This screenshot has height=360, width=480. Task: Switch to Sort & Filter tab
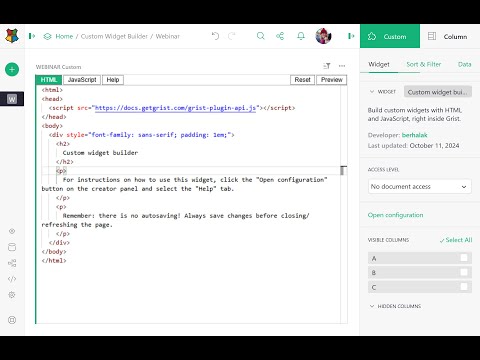point(423,64)
